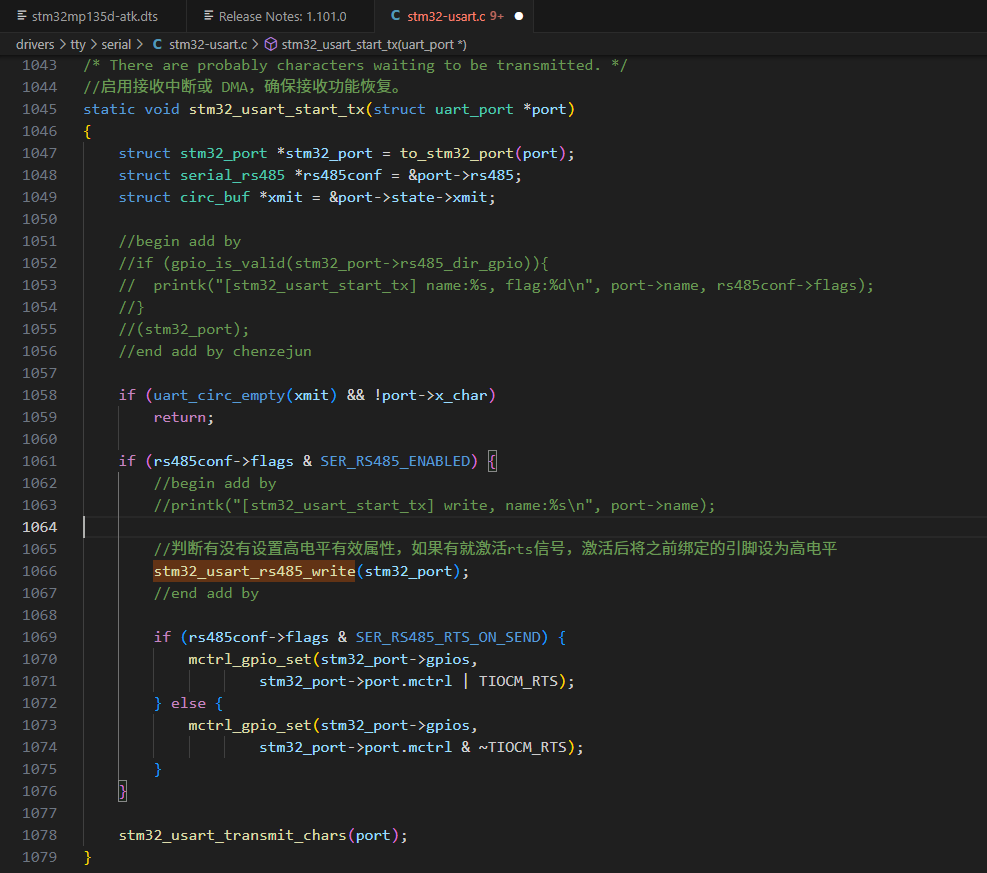
Task: Click TIOCM_RTS on line 1071
Action: click(x=518, y=682)
